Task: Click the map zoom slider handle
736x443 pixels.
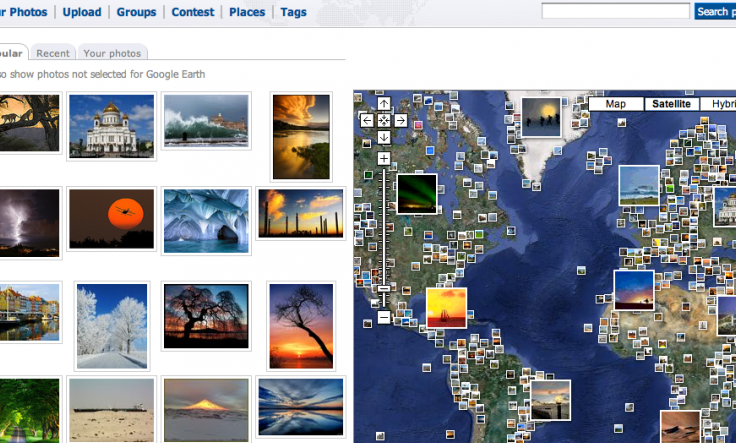Action: [x=384, y=290]
